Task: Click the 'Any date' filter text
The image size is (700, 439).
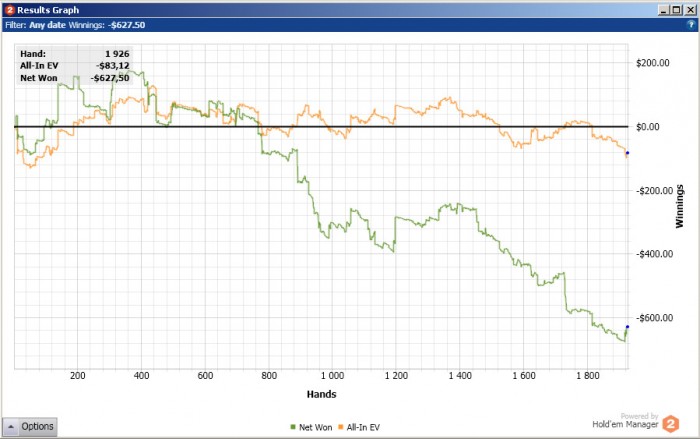Action: click(x=47, y=25)
